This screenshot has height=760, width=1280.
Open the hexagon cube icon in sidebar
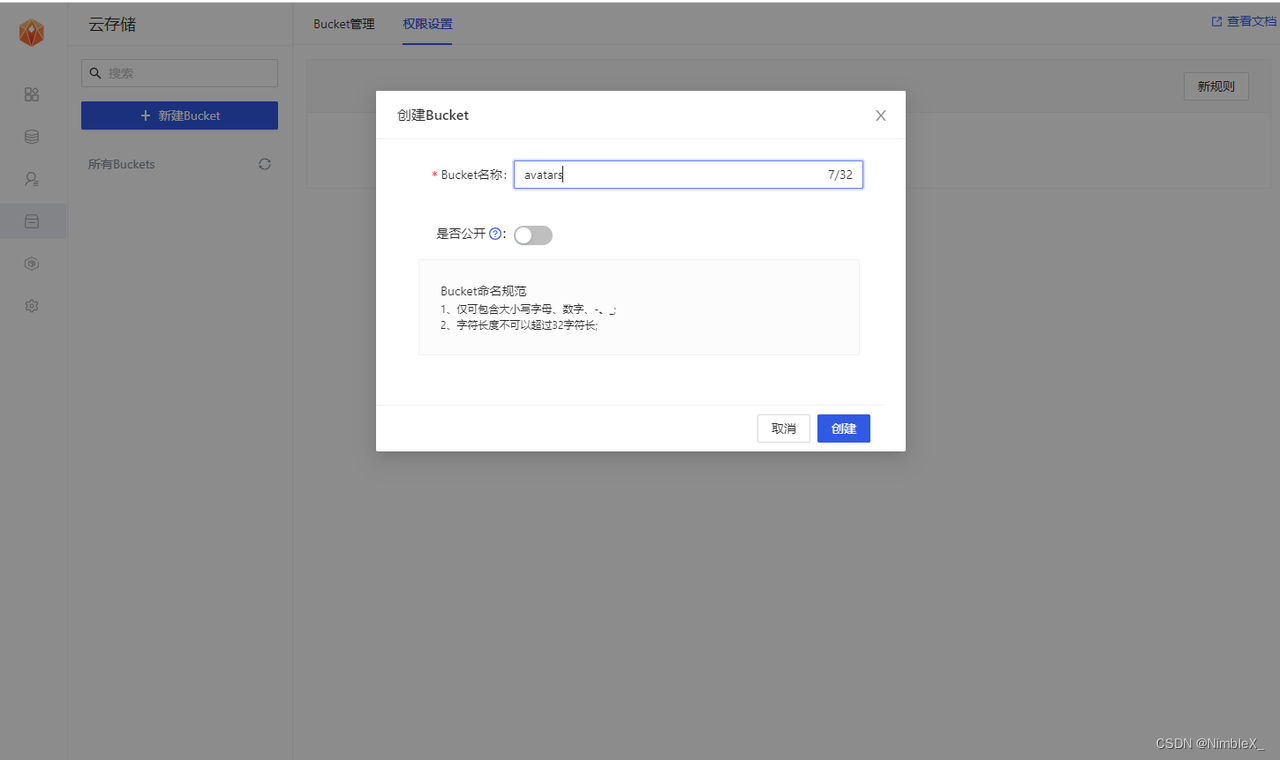coord(31,263)
